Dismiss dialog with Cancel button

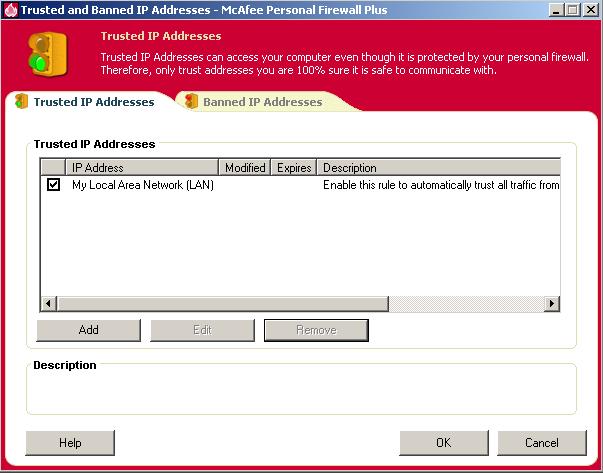[x=542, y=443]
